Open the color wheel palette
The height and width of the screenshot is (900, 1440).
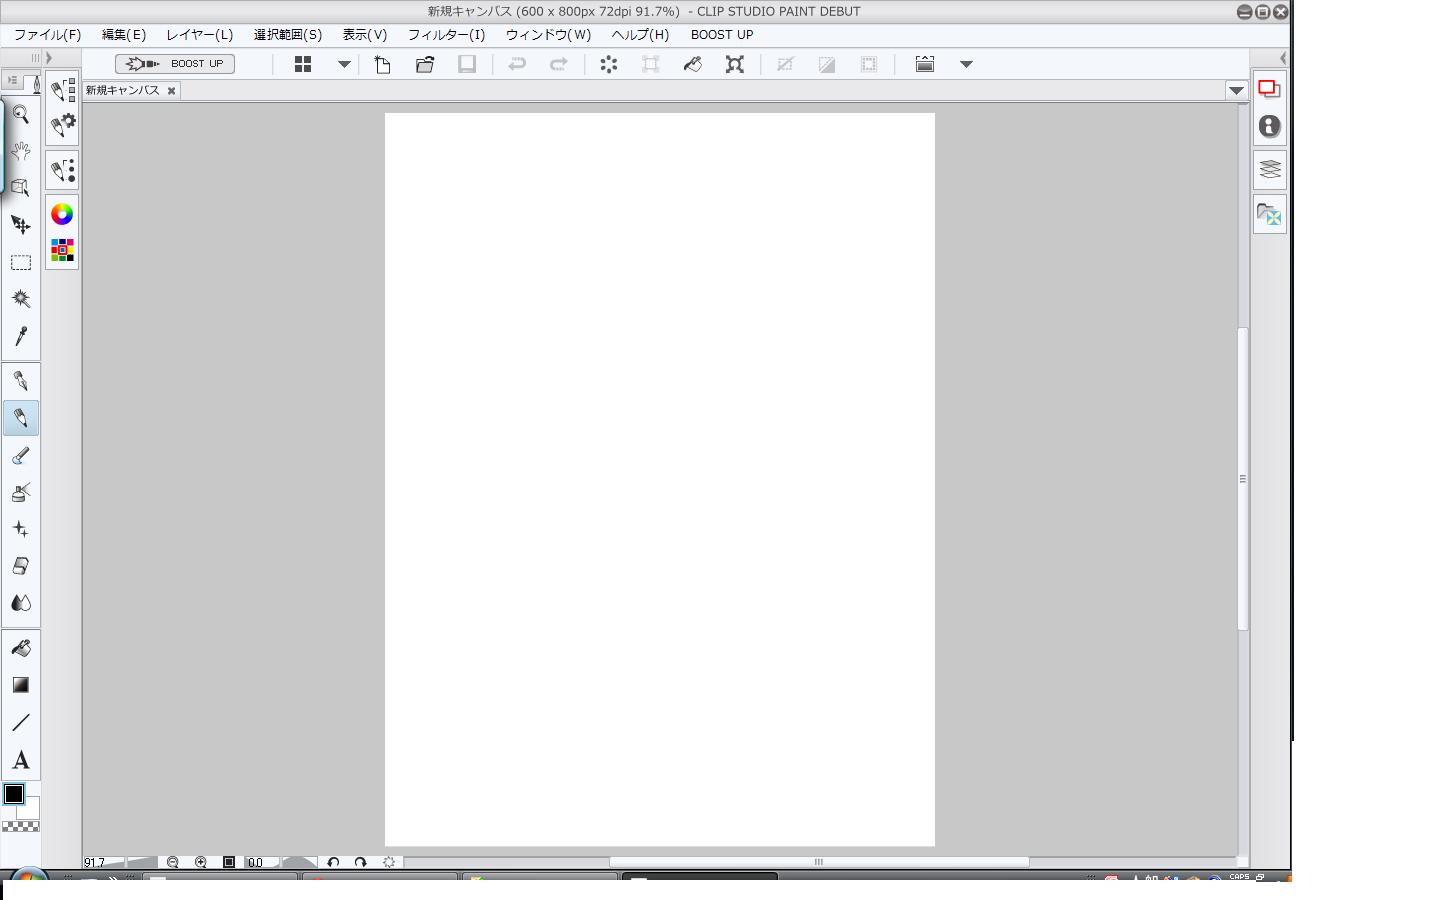(62, 214)
